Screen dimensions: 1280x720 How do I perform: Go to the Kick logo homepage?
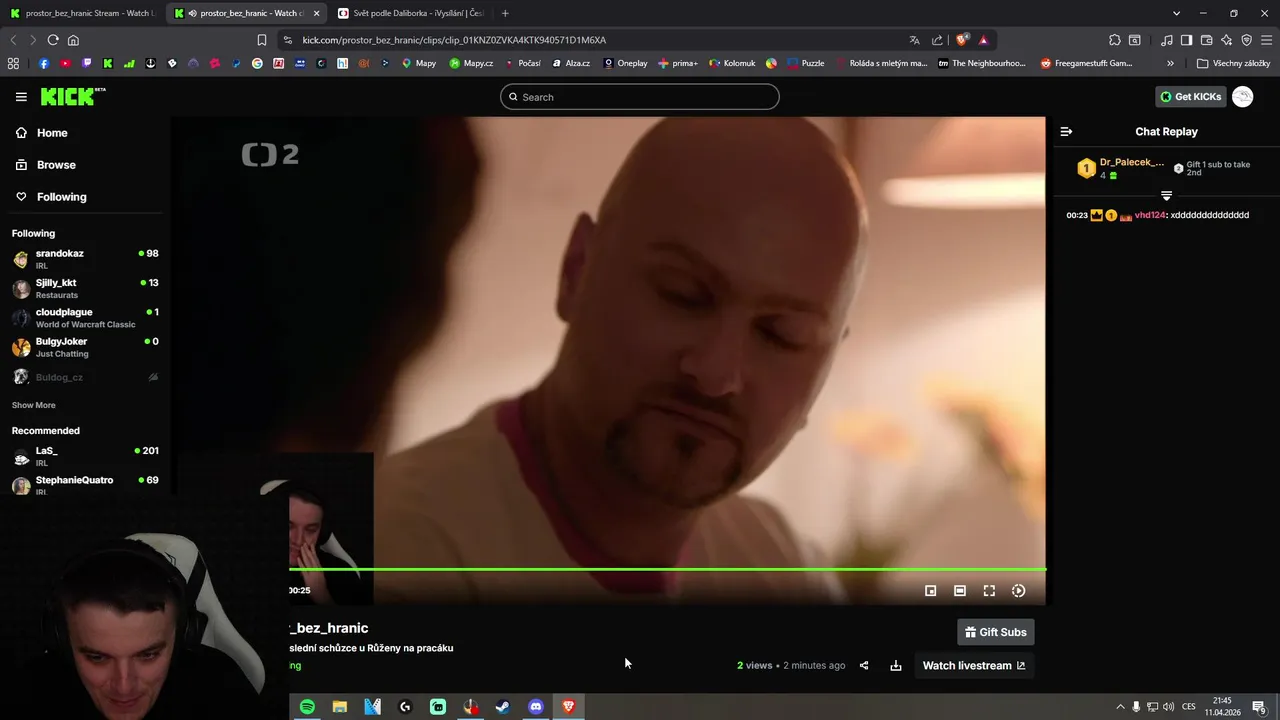[73, 96]
